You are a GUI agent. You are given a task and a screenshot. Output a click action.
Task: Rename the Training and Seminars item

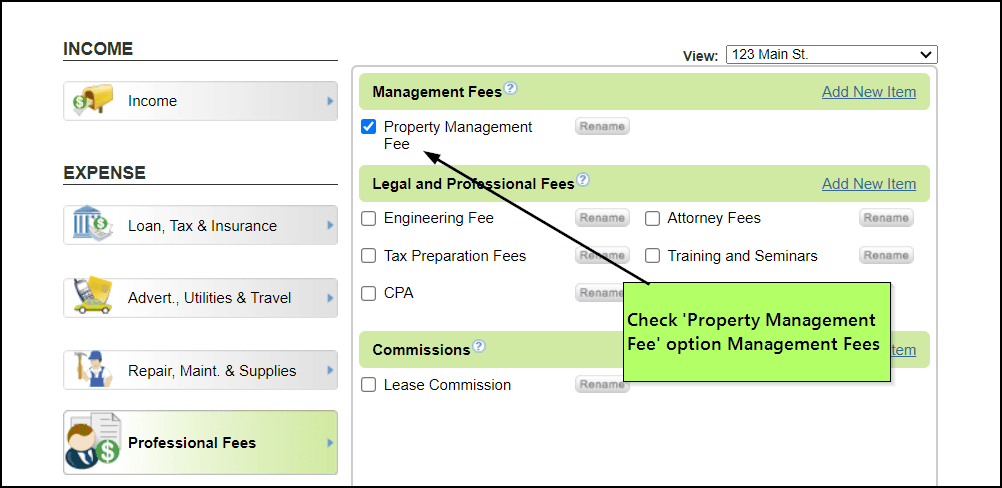[x=886, y=256]
